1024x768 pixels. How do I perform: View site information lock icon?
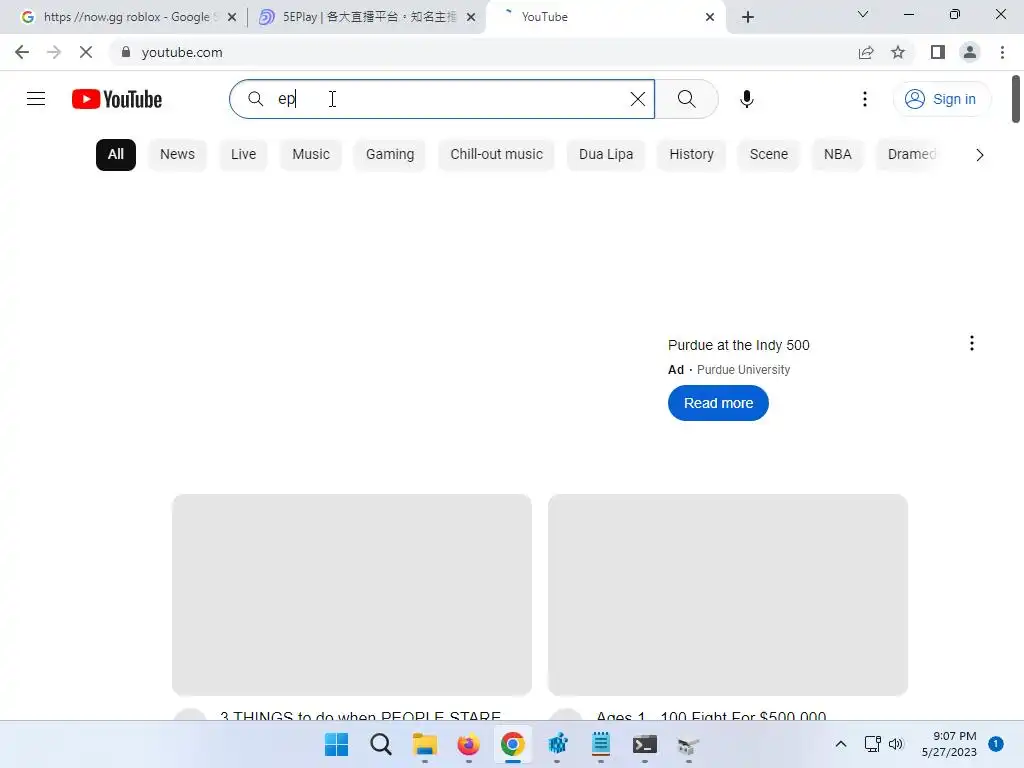click(x=126, y=52)
